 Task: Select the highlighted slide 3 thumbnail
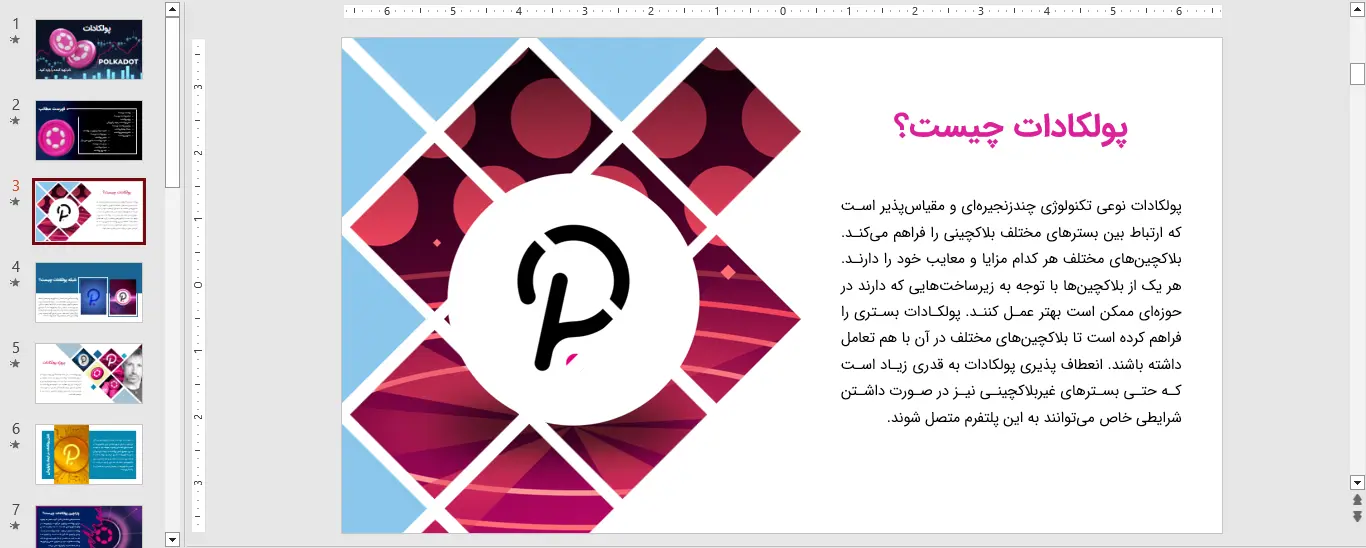click(x=89, y=211)
